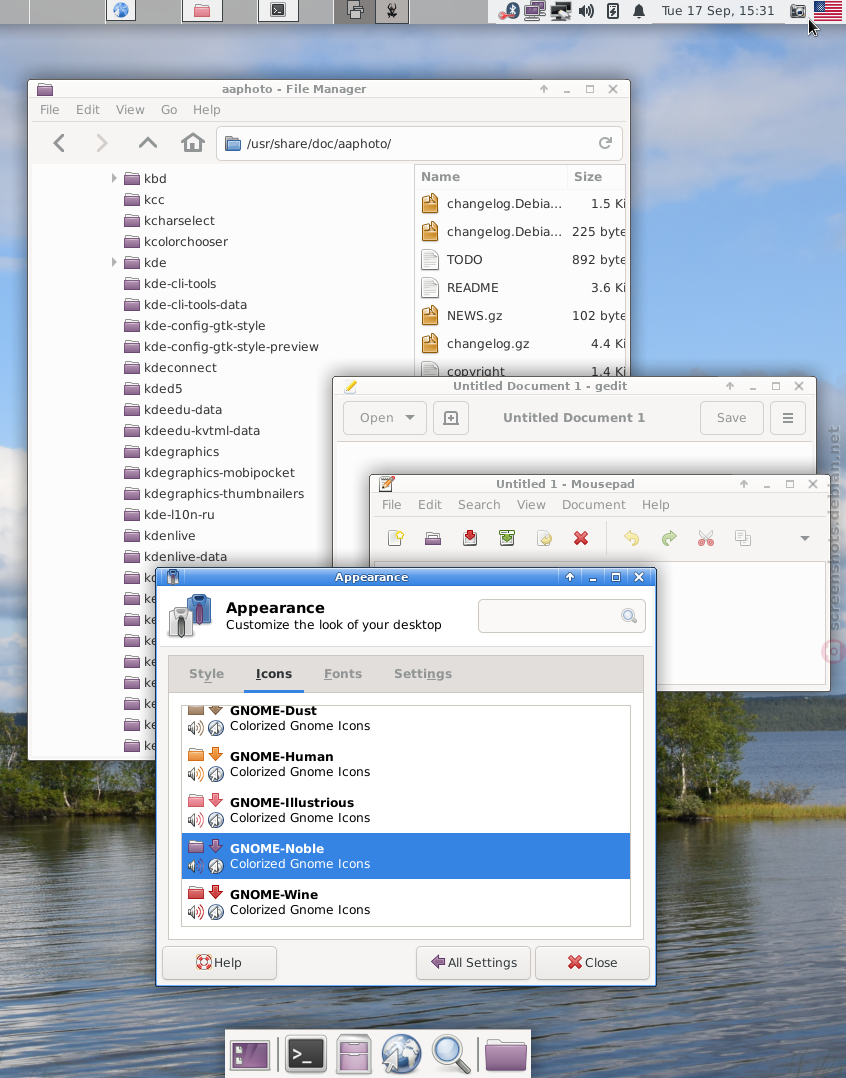This screenshot has width=846, height=1078.
Task: Launch terminal from bottom dock
Action: pos(305,1054)
